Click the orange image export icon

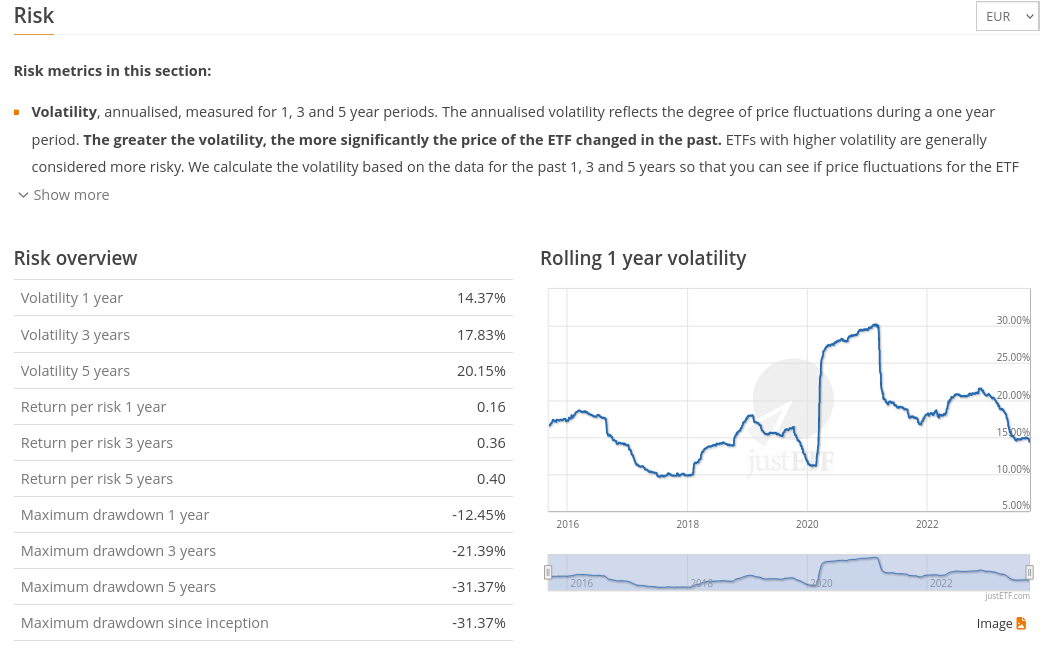(1021, 624)
